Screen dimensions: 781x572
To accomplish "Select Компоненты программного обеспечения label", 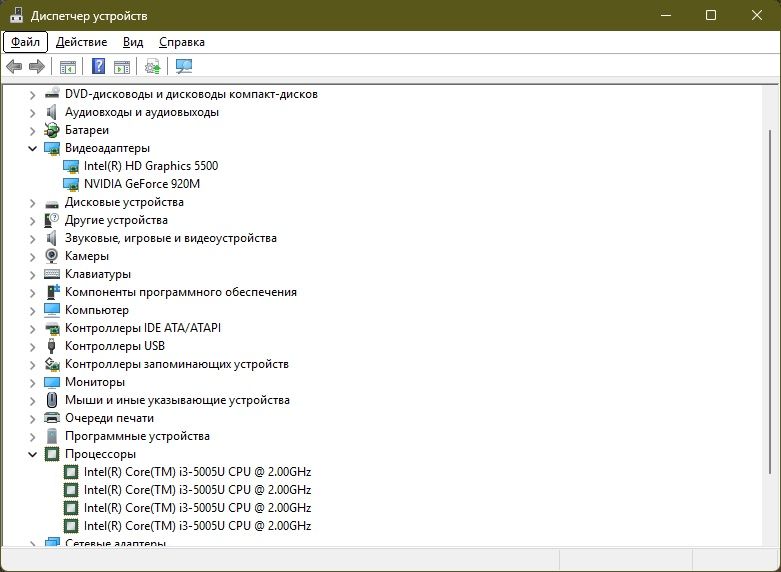I will click(x=181, y=292).
